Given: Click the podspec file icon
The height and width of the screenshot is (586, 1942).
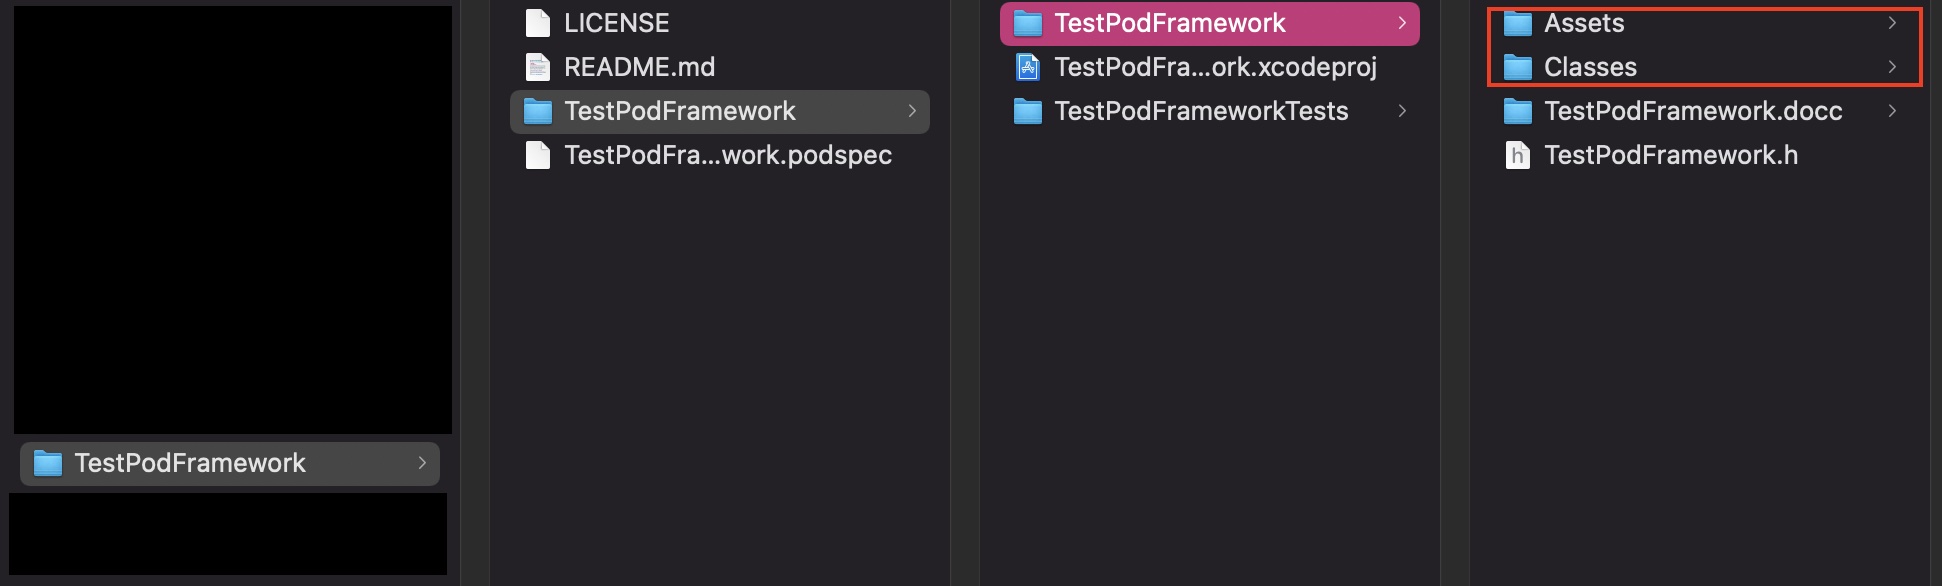Looking at the screenshot, I should click(538, 155).
